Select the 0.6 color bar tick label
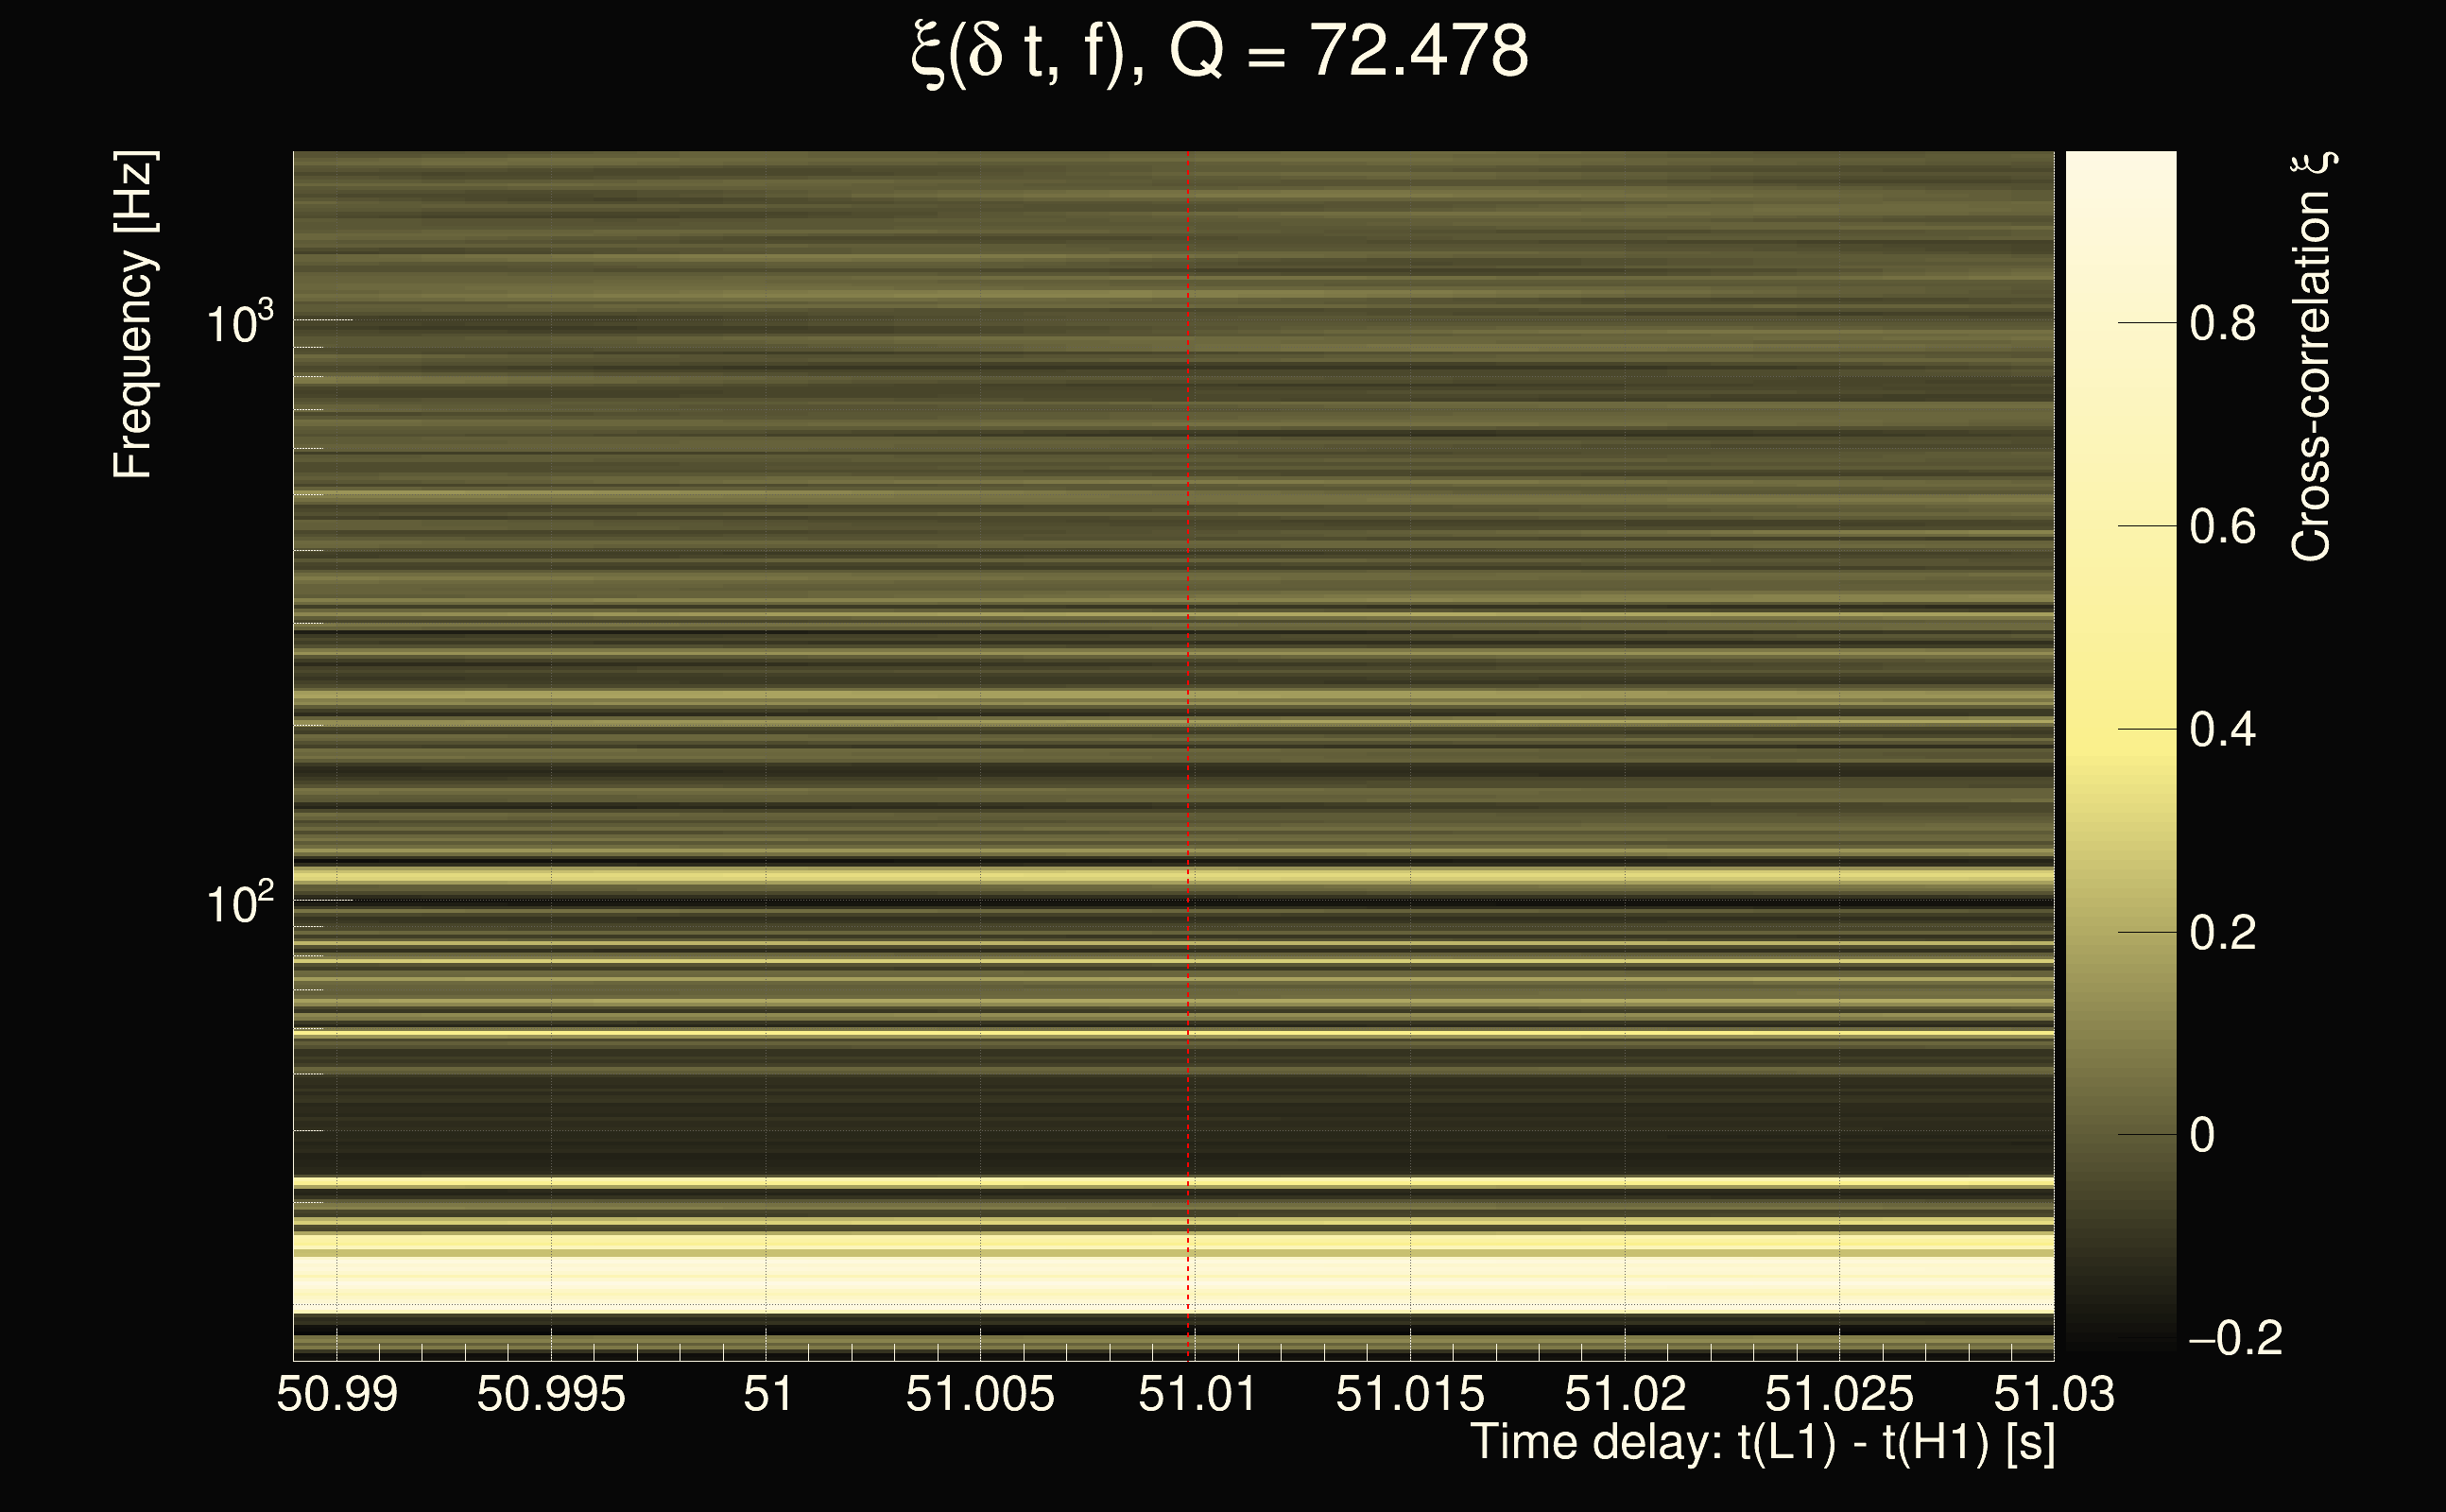The image size is (2446, 1512). 2222,527
